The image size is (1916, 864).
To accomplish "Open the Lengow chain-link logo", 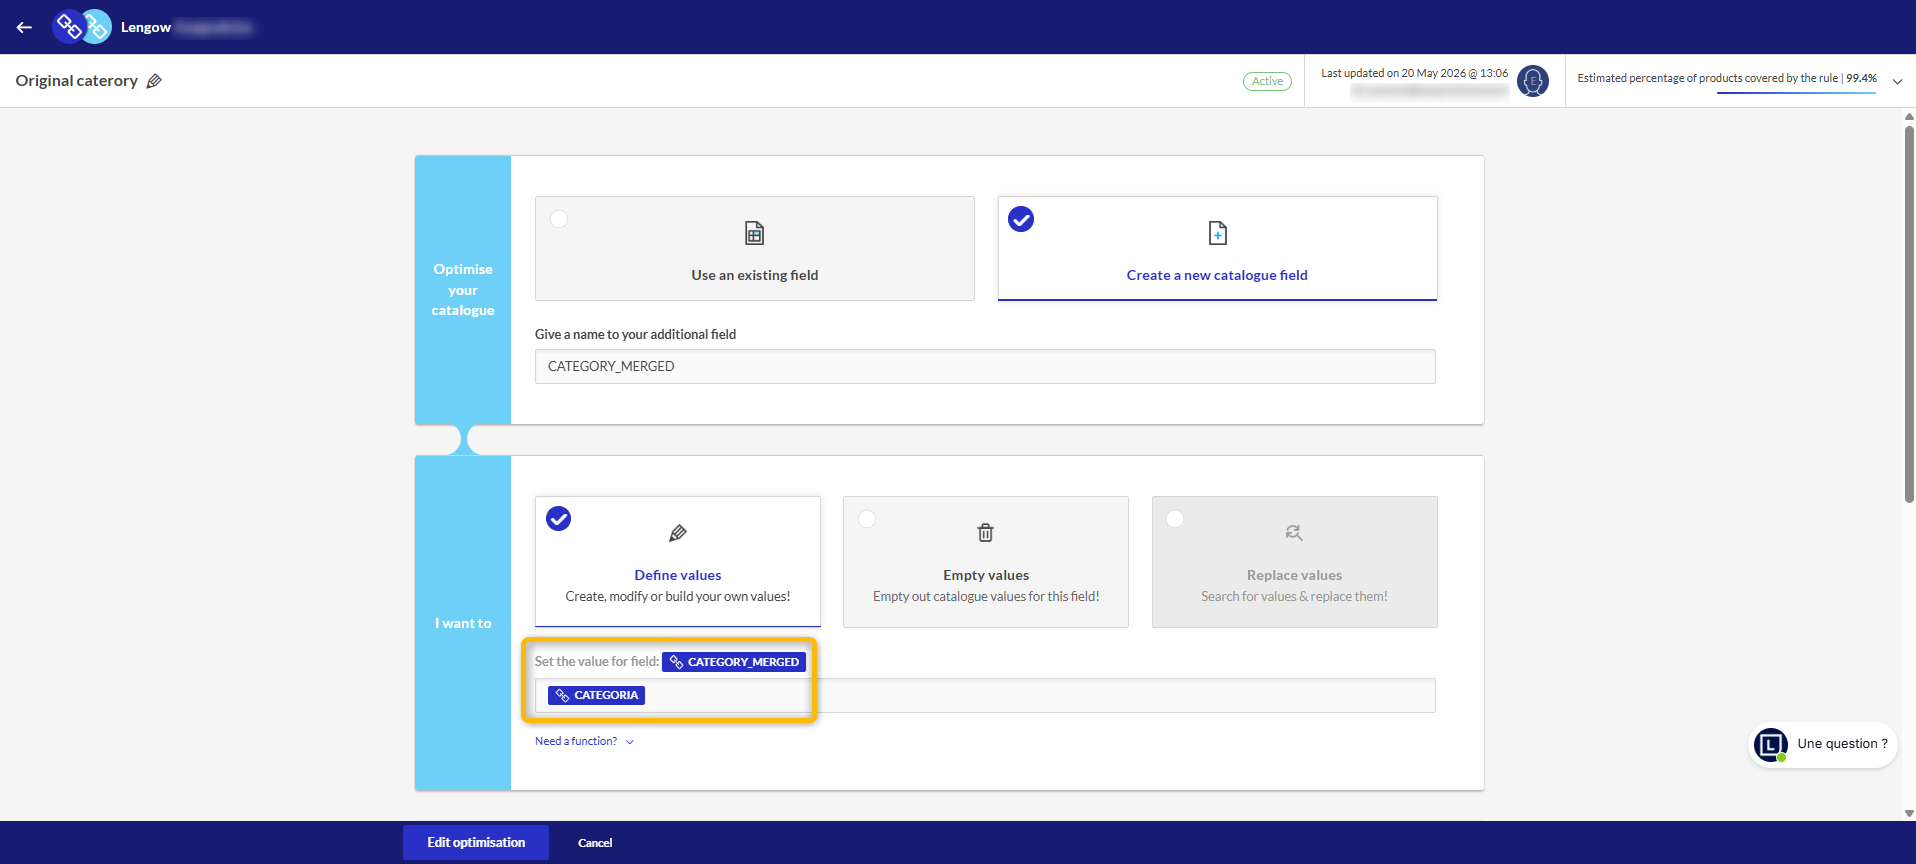I will (82, 27).
